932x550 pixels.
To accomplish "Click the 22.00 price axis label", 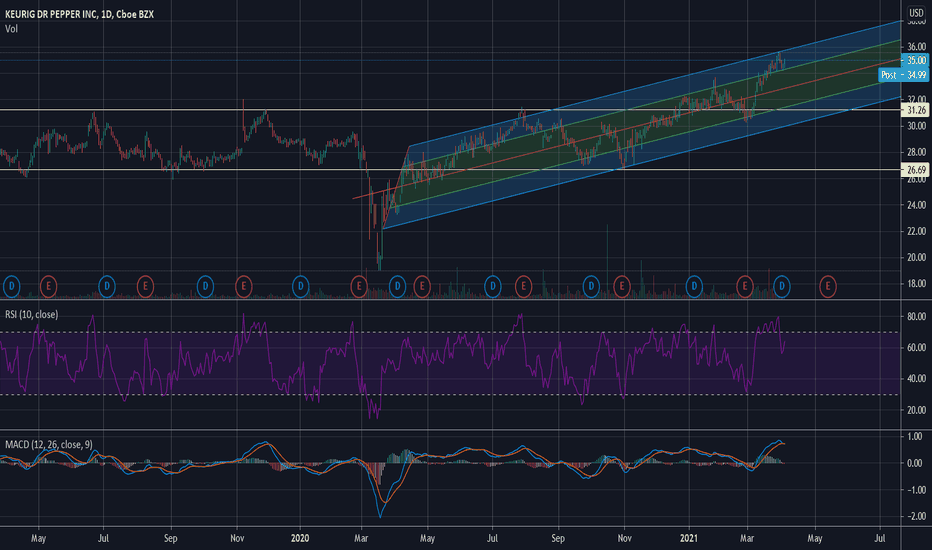I will 916,231.
